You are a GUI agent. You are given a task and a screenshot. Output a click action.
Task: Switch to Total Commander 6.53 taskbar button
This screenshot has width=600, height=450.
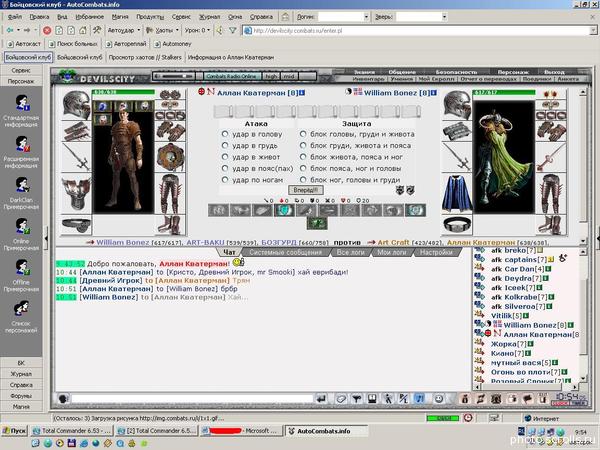[72, 430]
